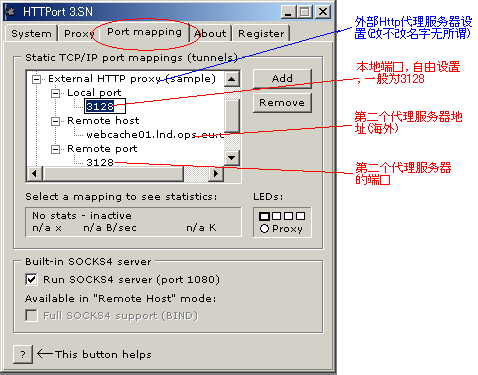Collapse the Remote host tree node
Viewport: 478px width, 375px height.
point(56,121)
